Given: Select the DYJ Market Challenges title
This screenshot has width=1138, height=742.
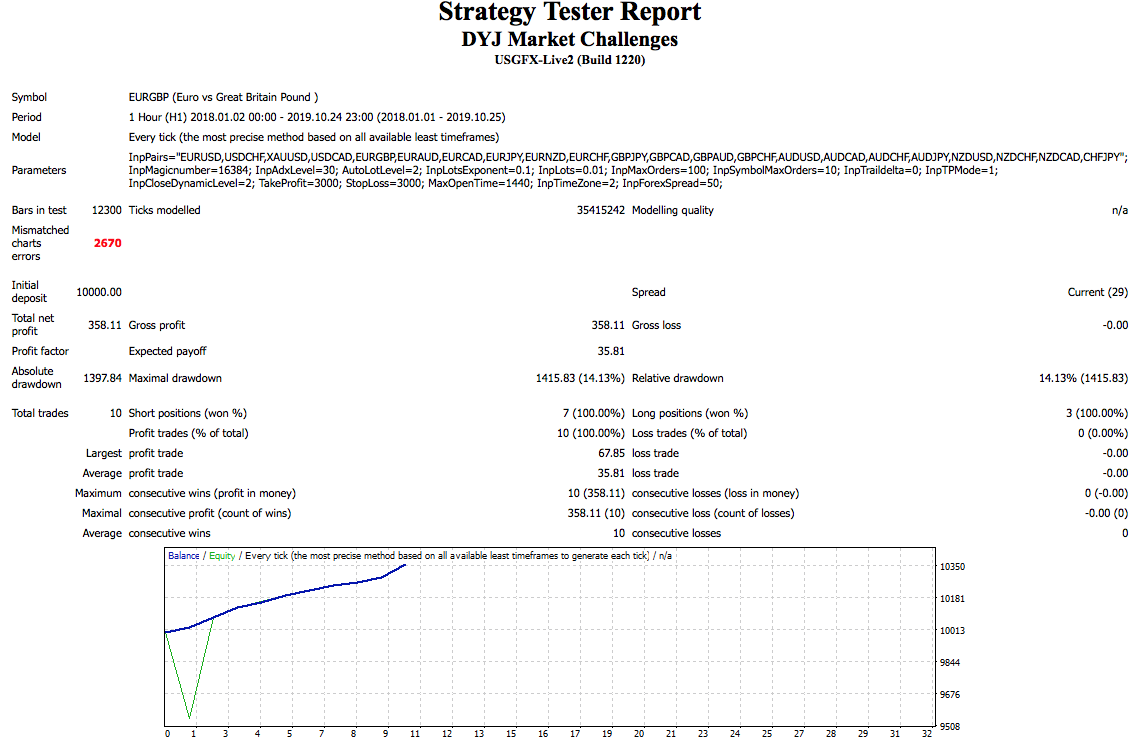Looking at the screenshot, I should (x=570, y=39).
